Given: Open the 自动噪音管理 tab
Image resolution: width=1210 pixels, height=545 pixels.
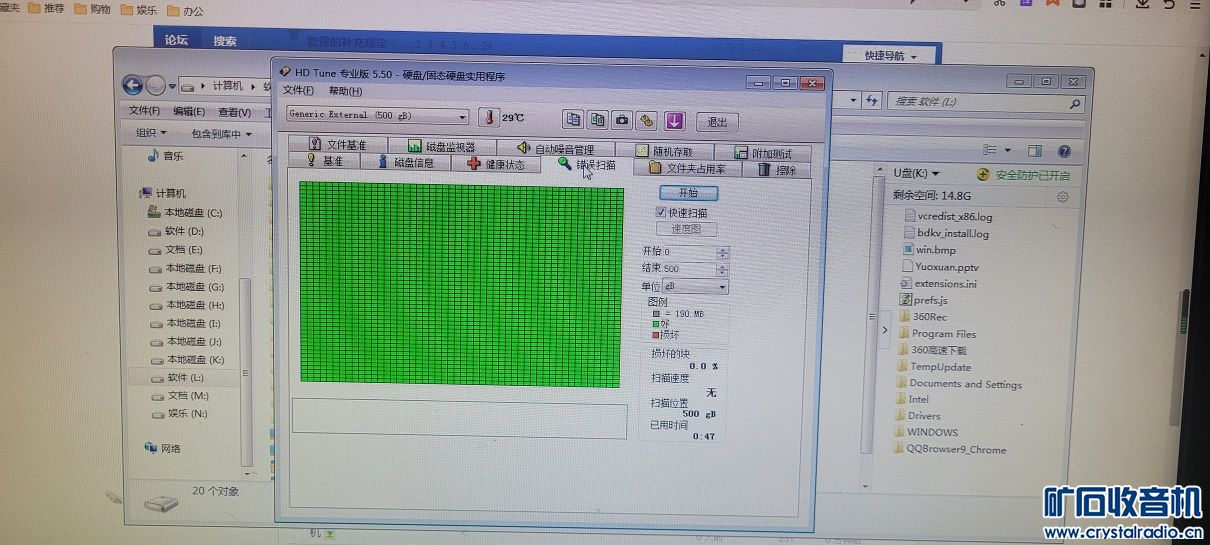Looking at the screenshot, I should click(555, 149).
